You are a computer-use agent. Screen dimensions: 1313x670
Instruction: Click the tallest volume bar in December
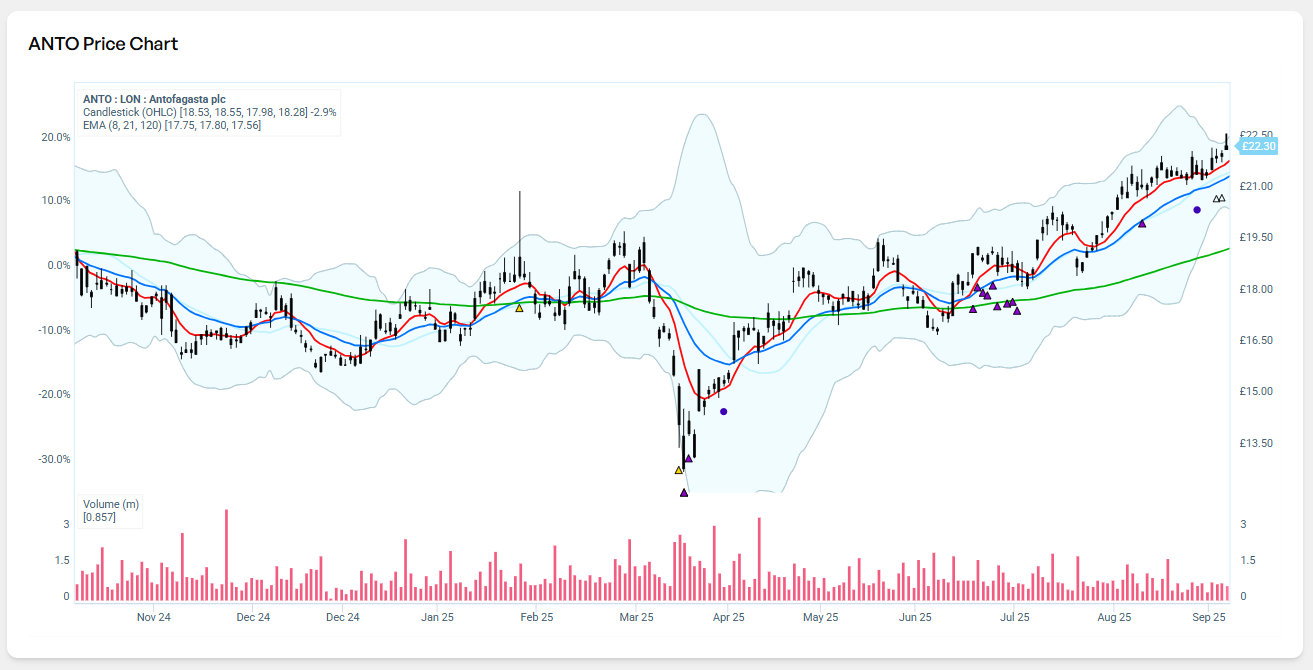click(227, 554)
